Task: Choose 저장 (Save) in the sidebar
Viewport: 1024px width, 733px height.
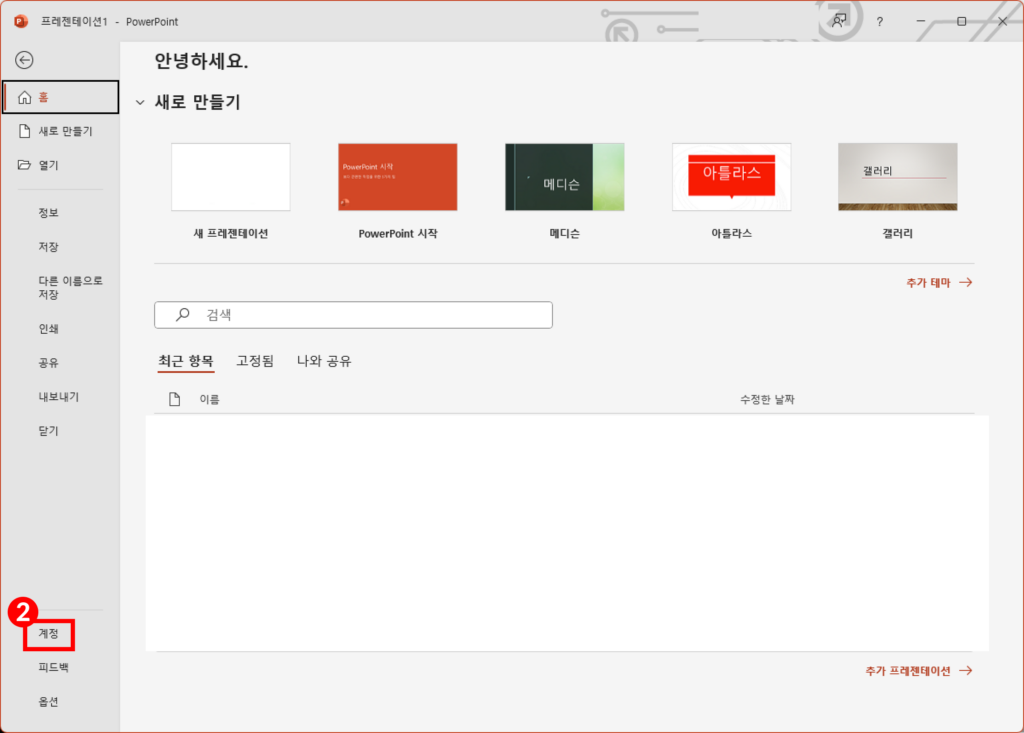Action: (48, 247)
